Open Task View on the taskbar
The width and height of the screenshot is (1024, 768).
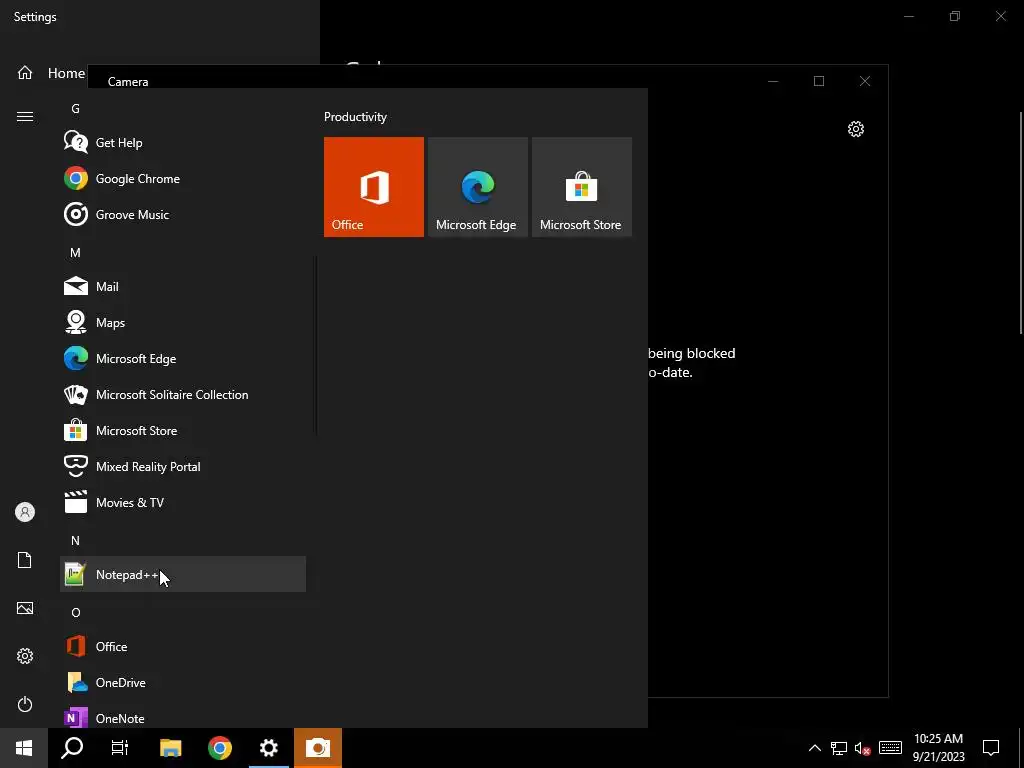(x=120, y=748)
